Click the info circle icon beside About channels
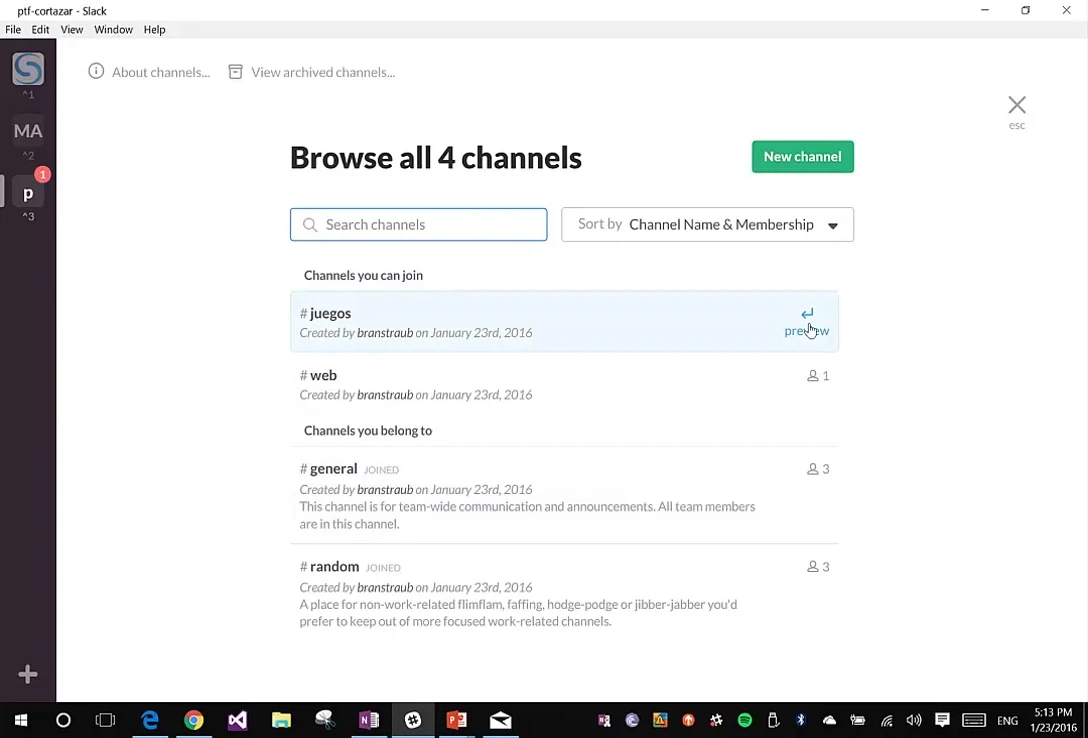The height and width of the screenshot is (738, 1088). pos(96,71)
